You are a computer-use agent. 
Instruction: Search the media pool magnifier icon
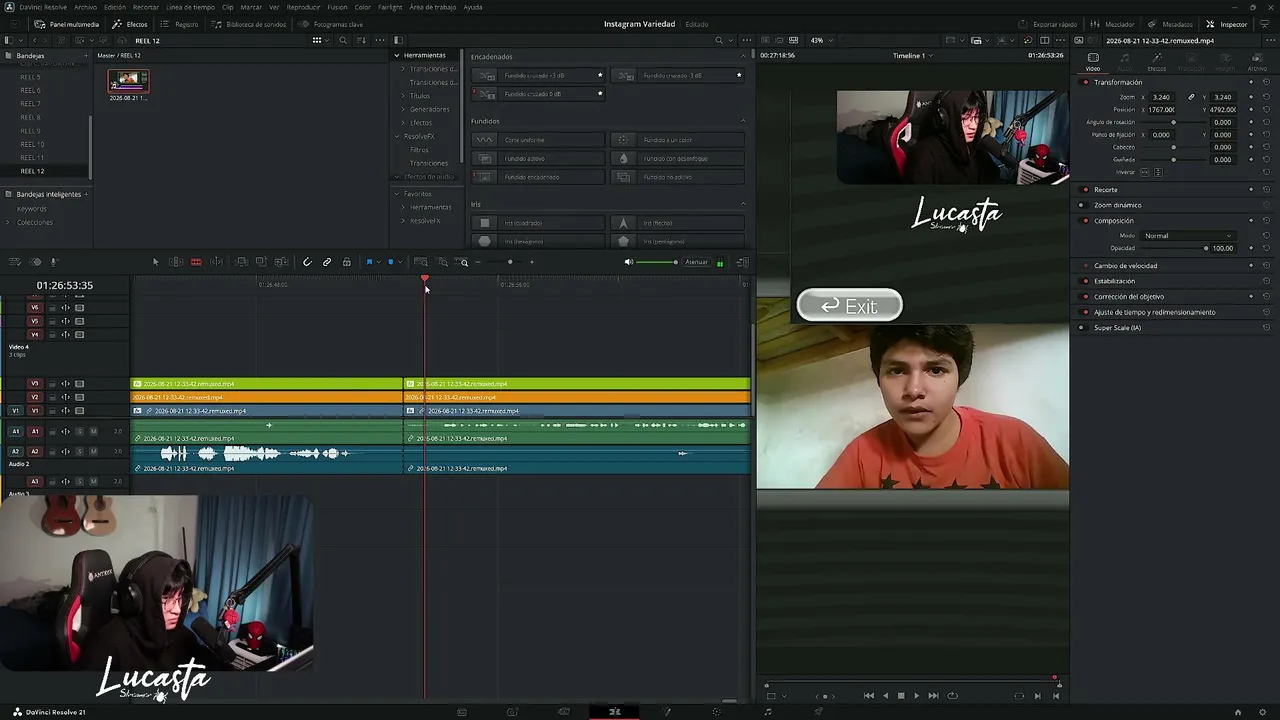tap(343, 40)
